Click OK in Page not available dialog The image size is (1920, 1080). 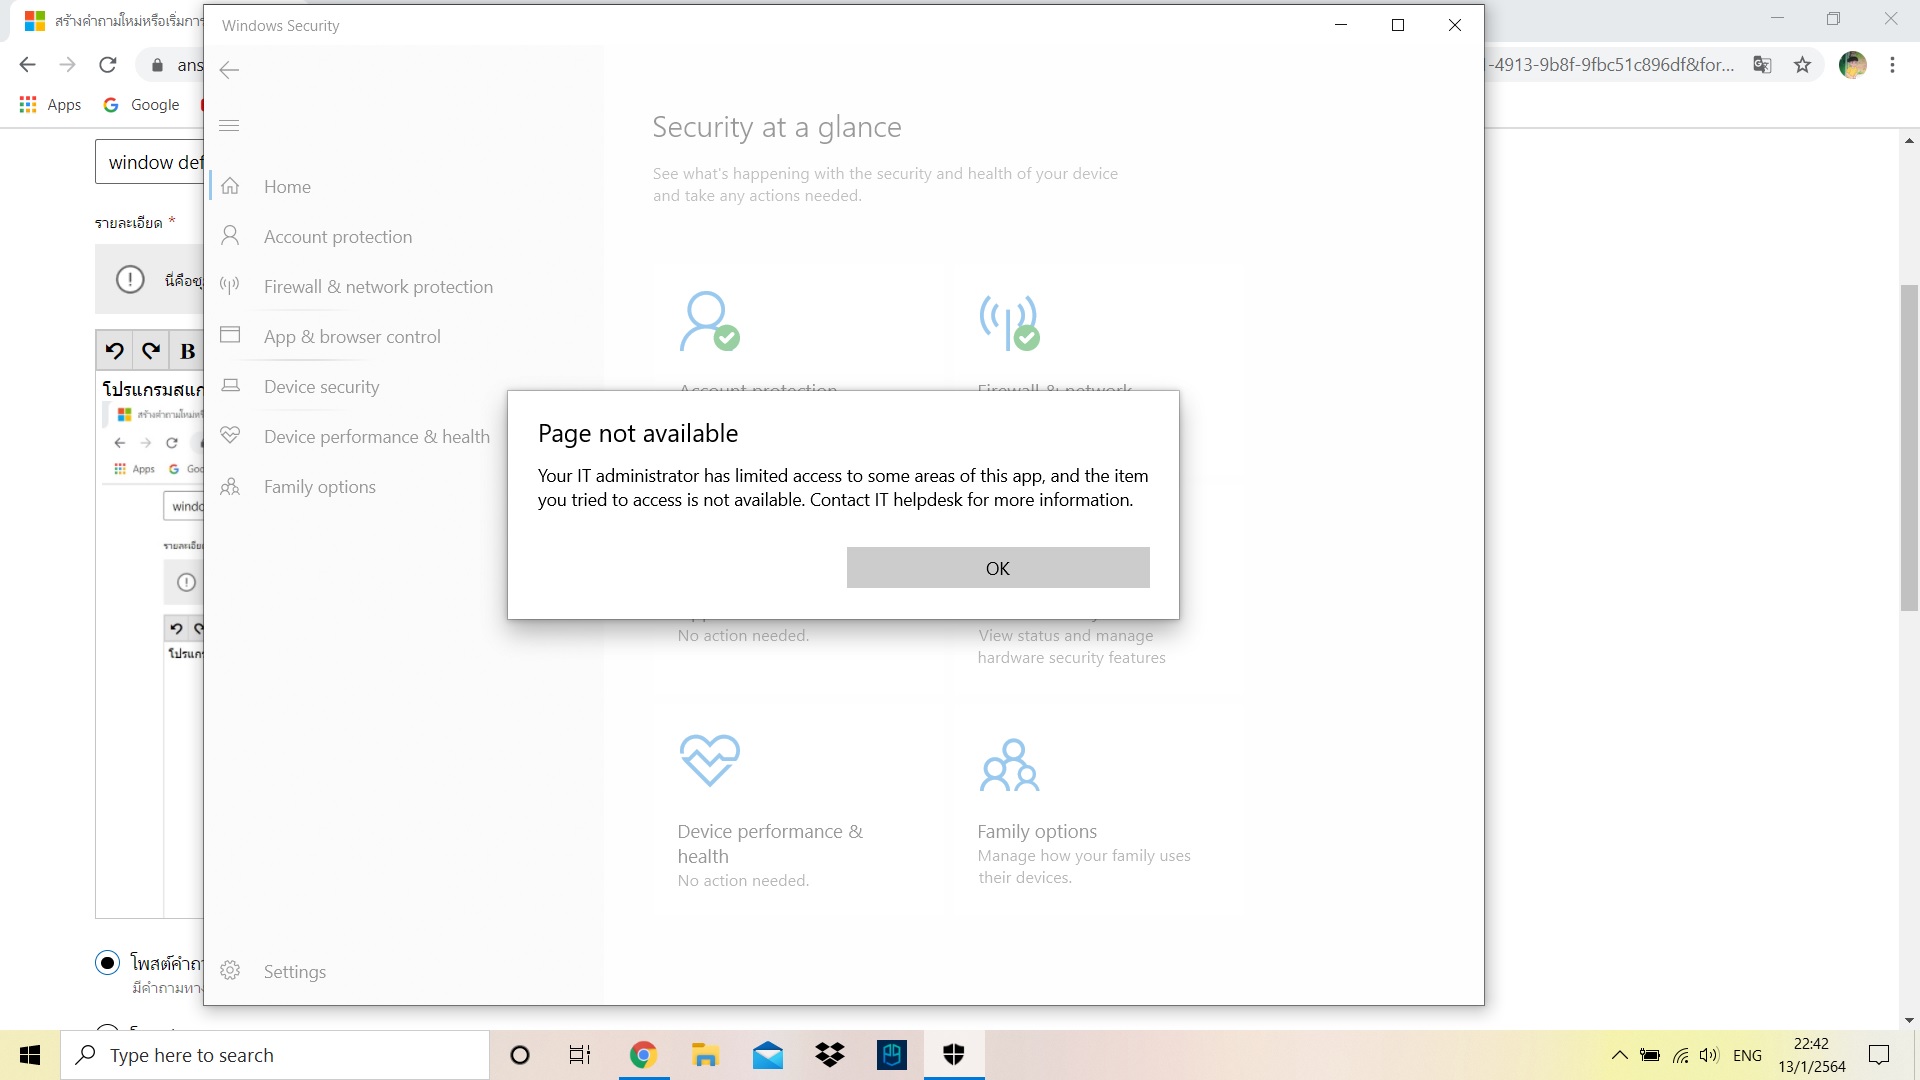pyautogui.click(x=998, y=568)
